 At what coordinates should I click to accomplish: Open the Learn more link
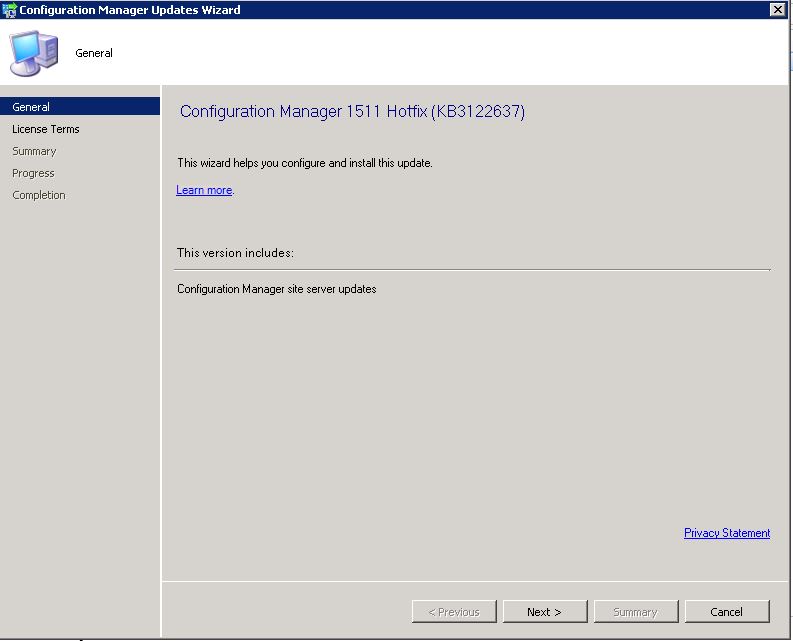(x=204, y=190)
